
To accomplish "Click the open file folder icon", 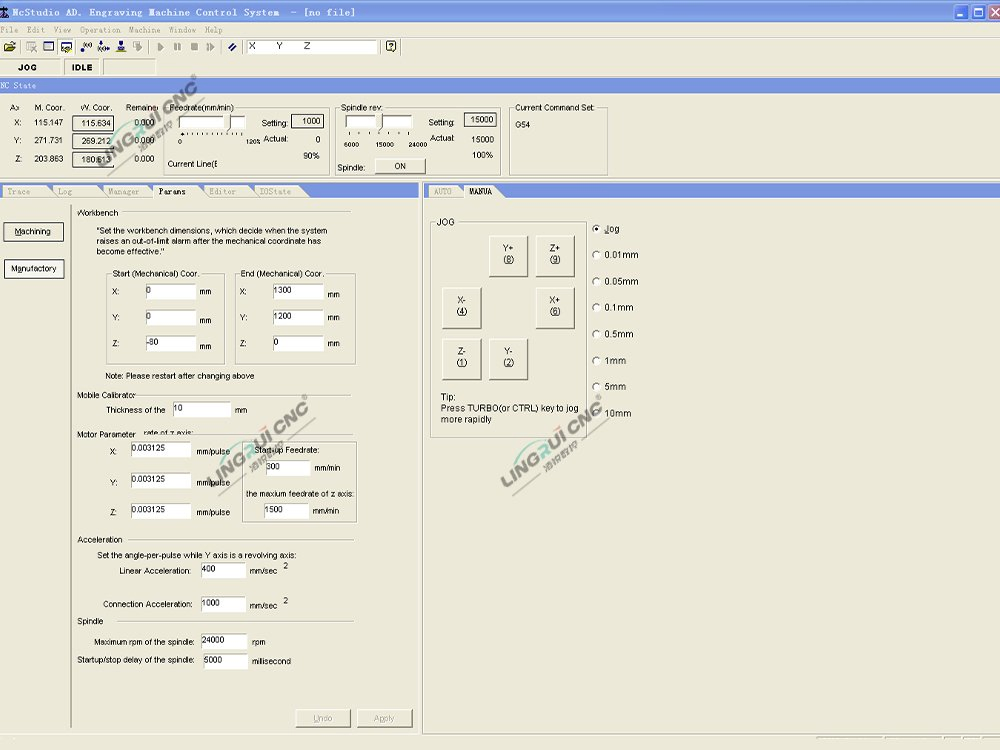I will [10, 46].
